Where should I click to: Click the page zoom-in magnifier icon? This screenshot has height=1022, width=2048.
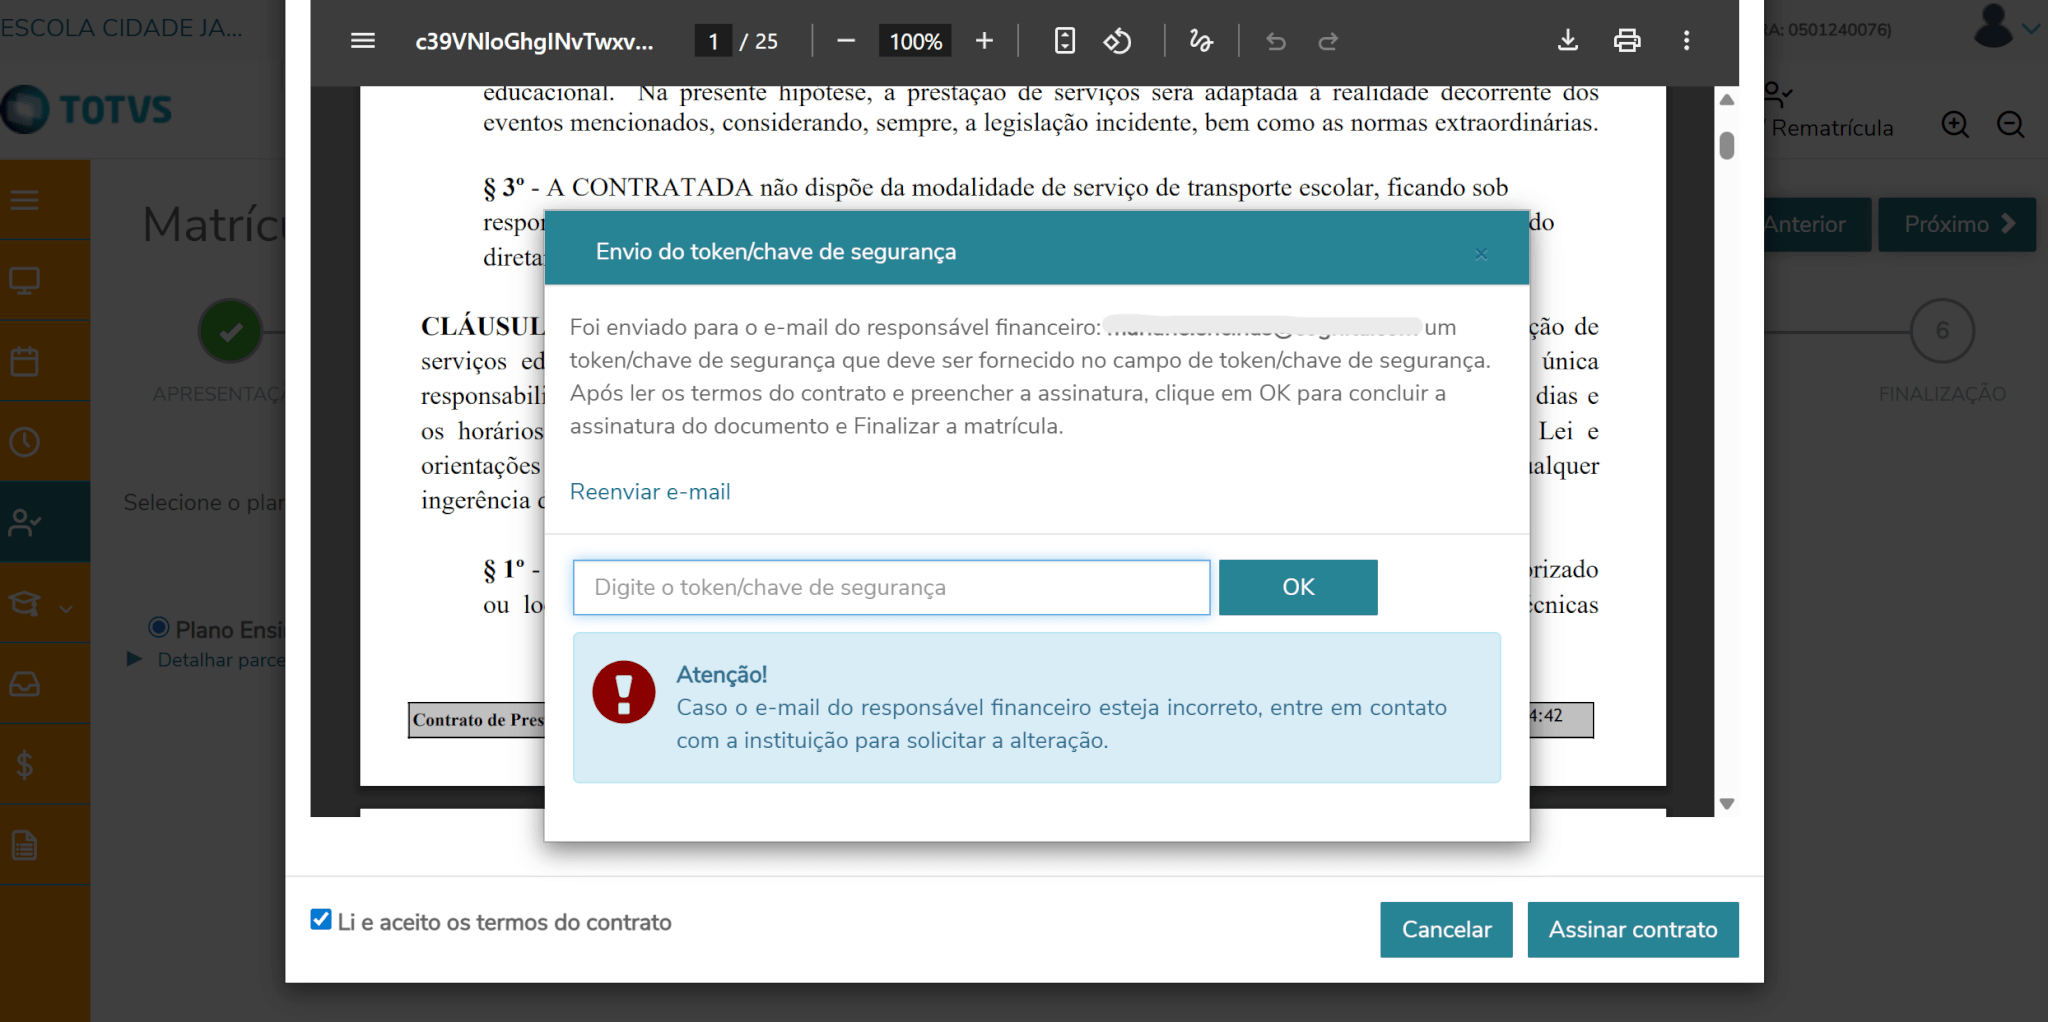click(1955, 125)
